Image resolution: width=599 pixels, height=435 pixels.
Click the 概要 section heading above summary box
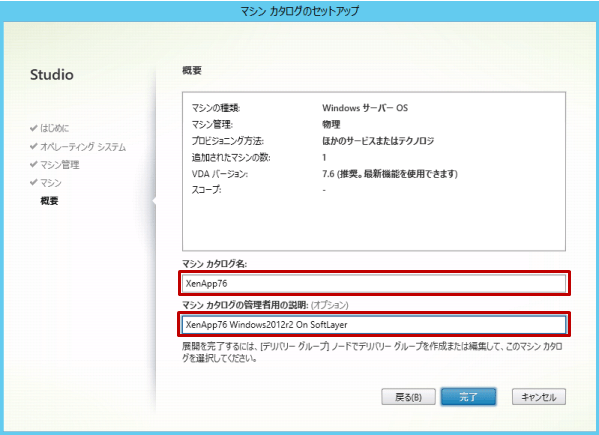(x=192, y=70)
